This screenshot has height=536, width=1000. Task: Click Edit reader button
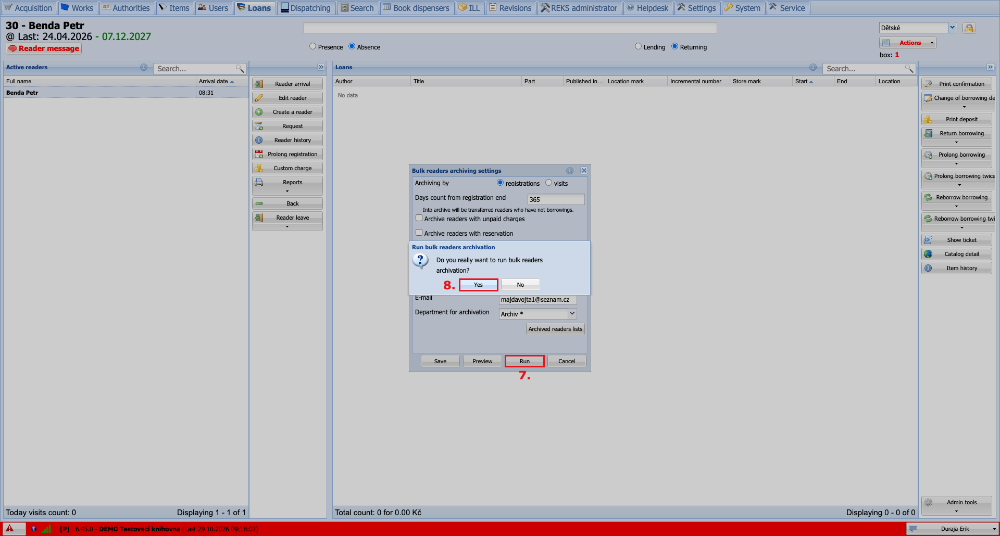point(287,98)
